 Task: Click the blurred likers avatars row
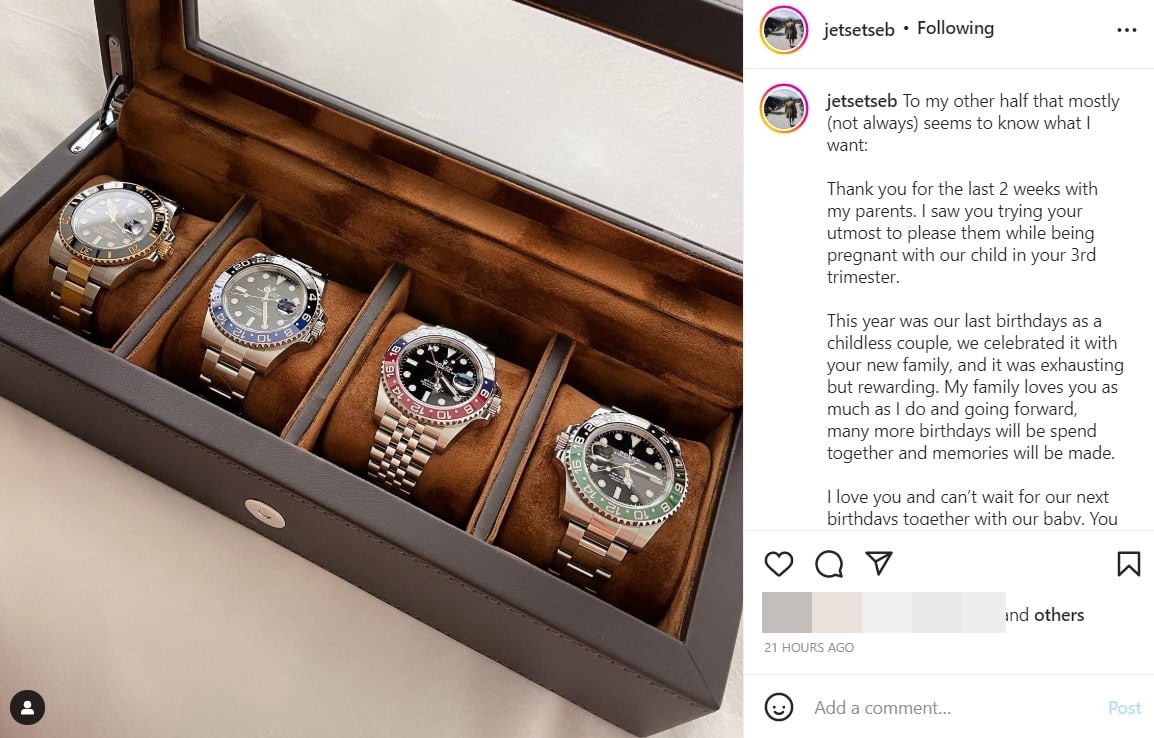point(883,612)
